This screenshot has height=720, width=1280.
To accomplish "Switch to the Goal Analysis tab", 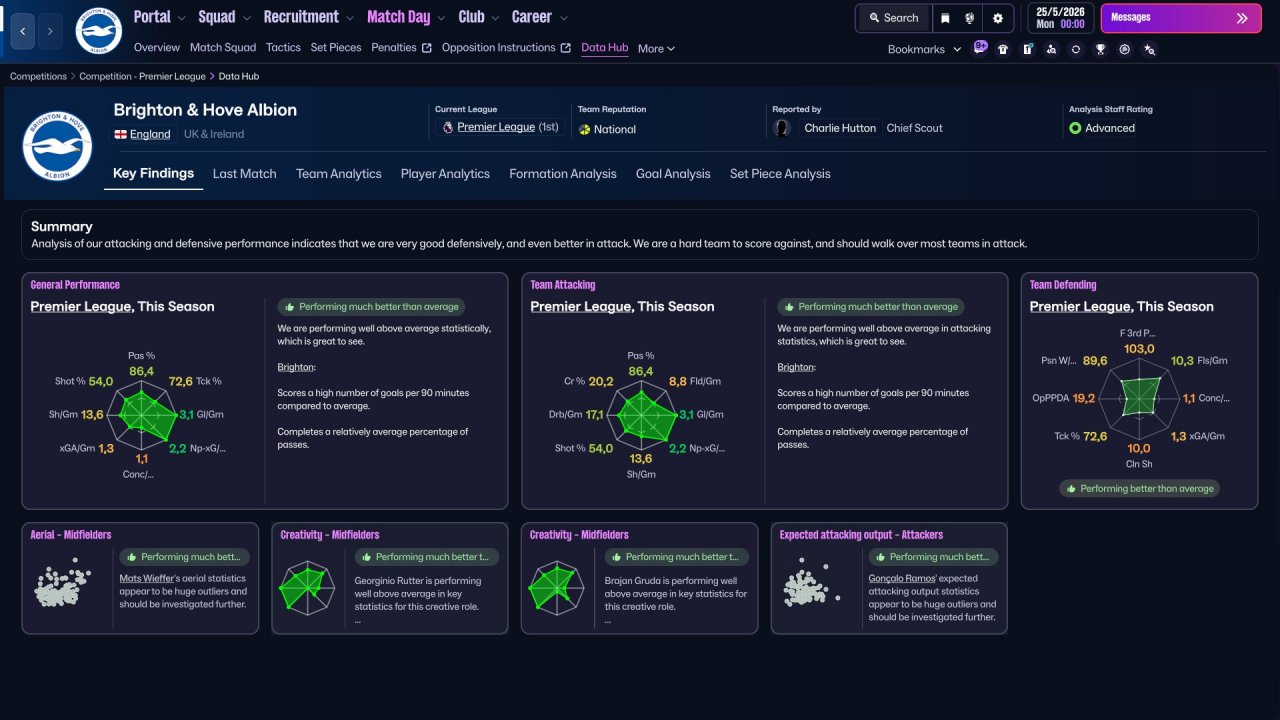I will [673, 174].
